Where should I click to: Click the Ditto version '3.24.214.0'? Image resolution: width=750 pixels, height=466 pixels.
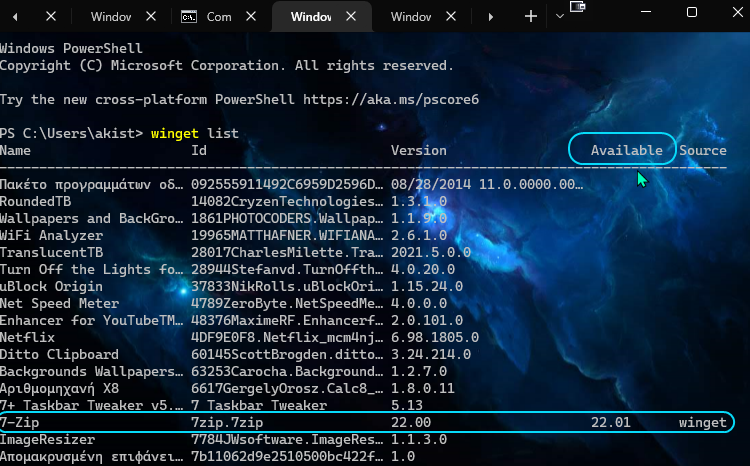tap(431, 355)
